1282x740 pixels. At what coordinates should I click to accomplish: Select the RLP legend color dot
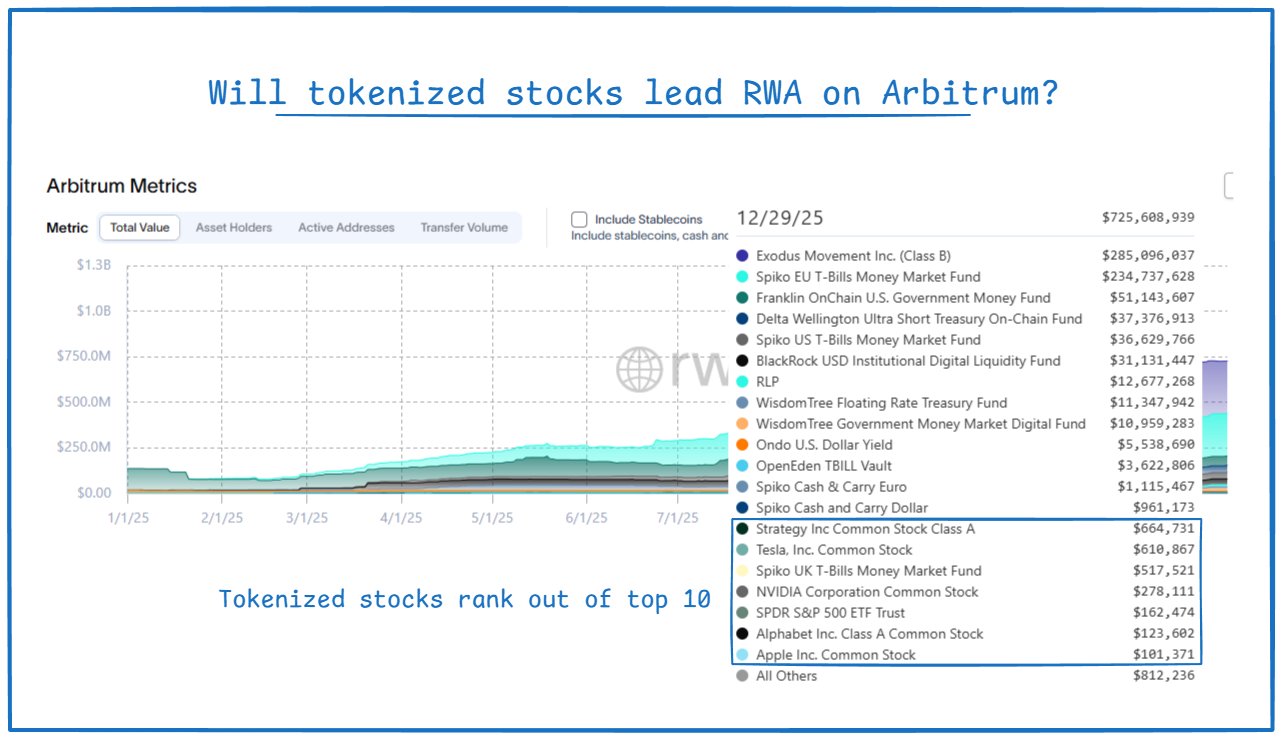[x=741, y=382]
